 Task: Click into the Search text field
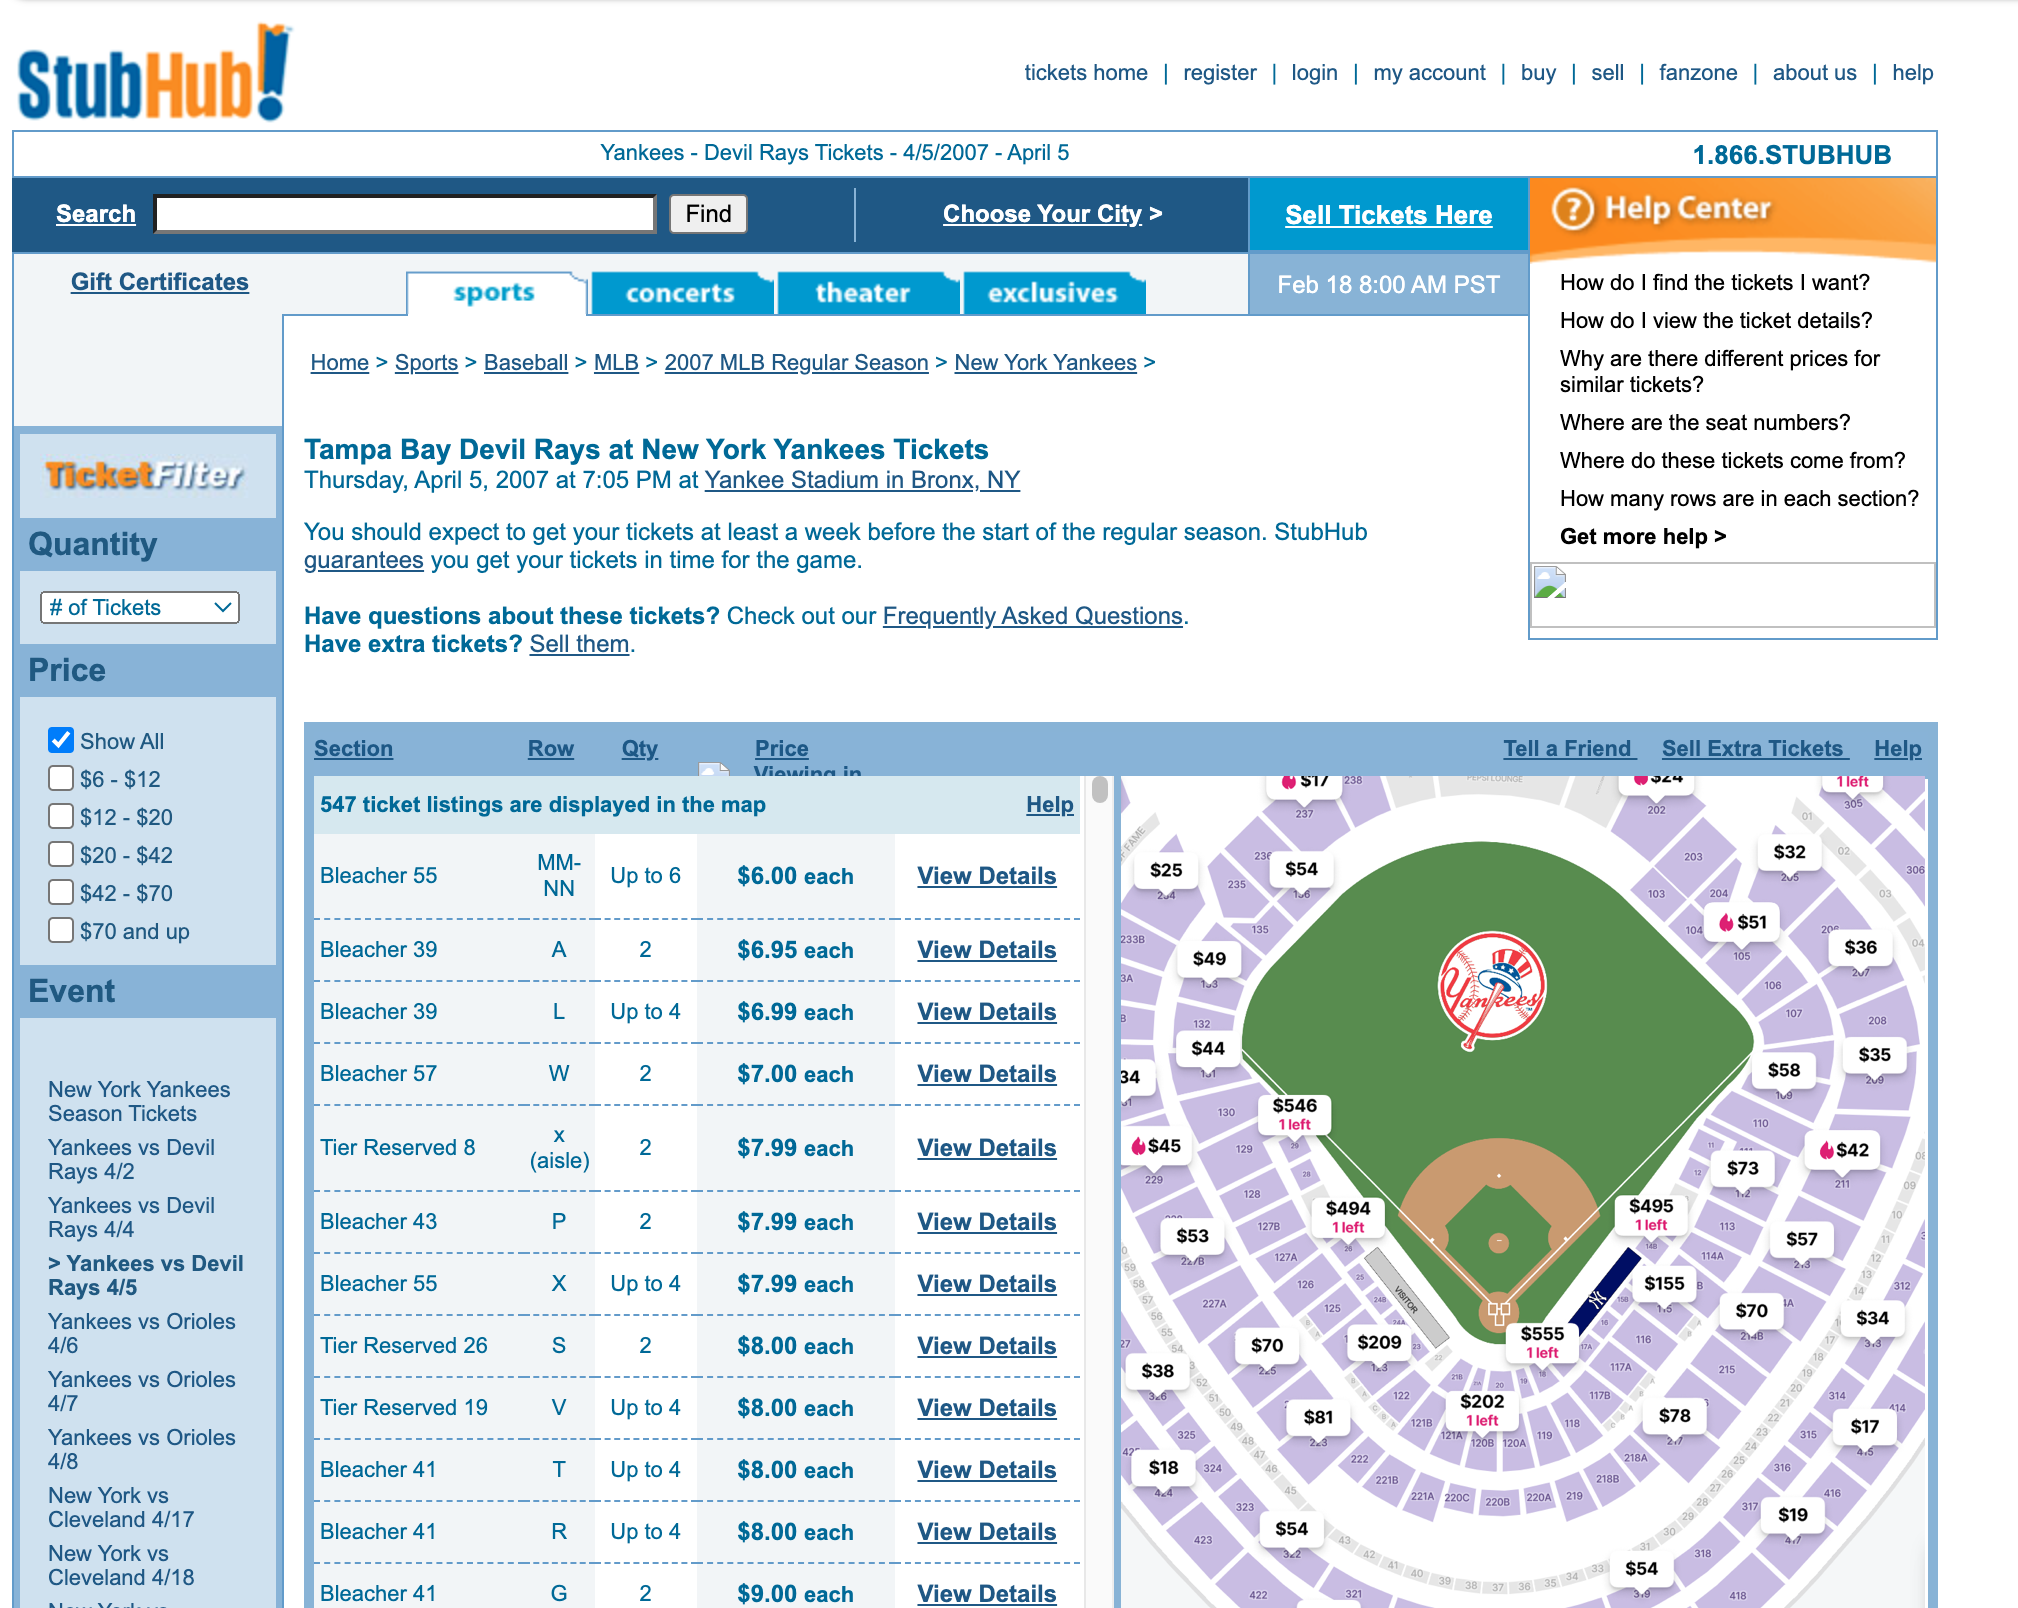pyautogui.click(x=405, y=214)
